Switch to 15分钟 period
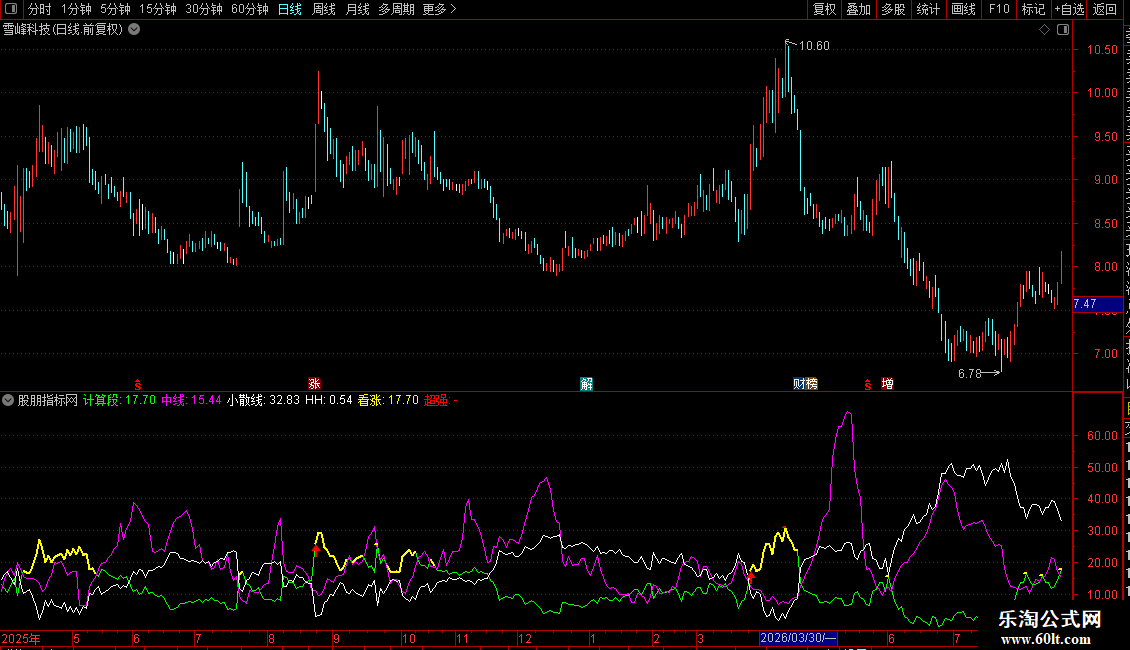This screenshot has height=650, width=1130. coord(158,9)
